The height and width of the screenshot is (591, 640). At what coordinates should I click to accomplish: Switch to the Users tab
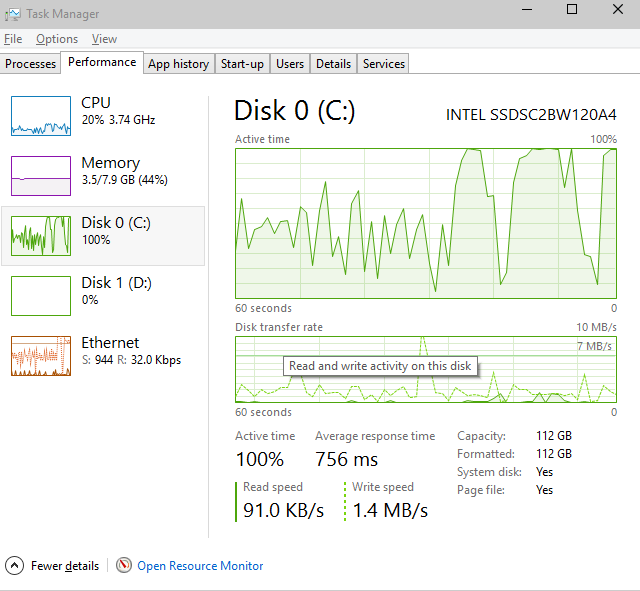[290, 64]
